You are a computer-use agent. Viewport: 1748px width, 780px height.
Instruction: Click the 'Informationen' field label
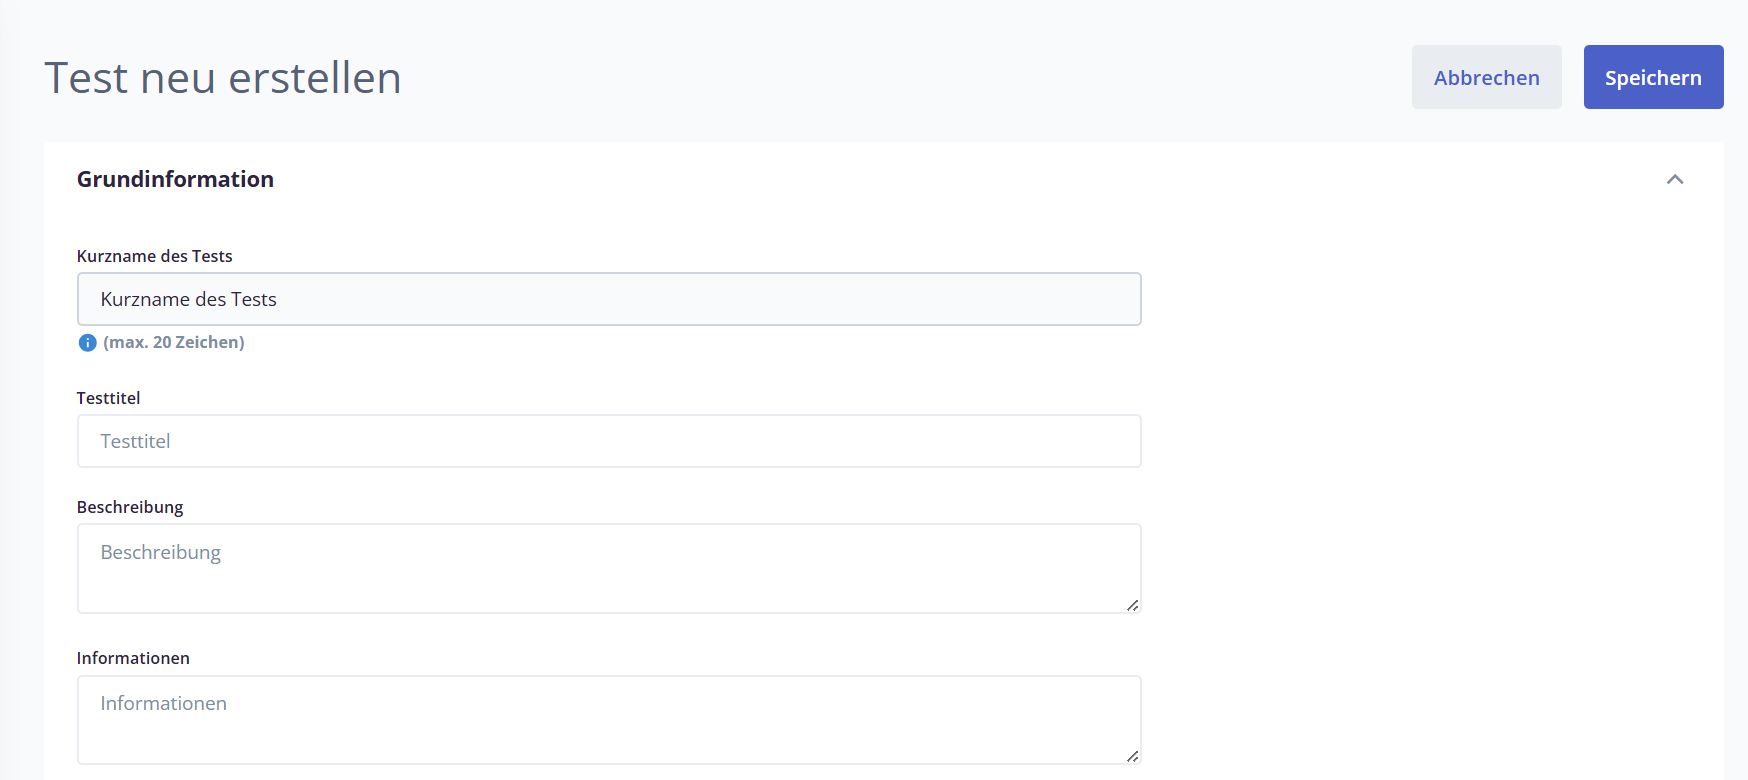tap(133, 658)
